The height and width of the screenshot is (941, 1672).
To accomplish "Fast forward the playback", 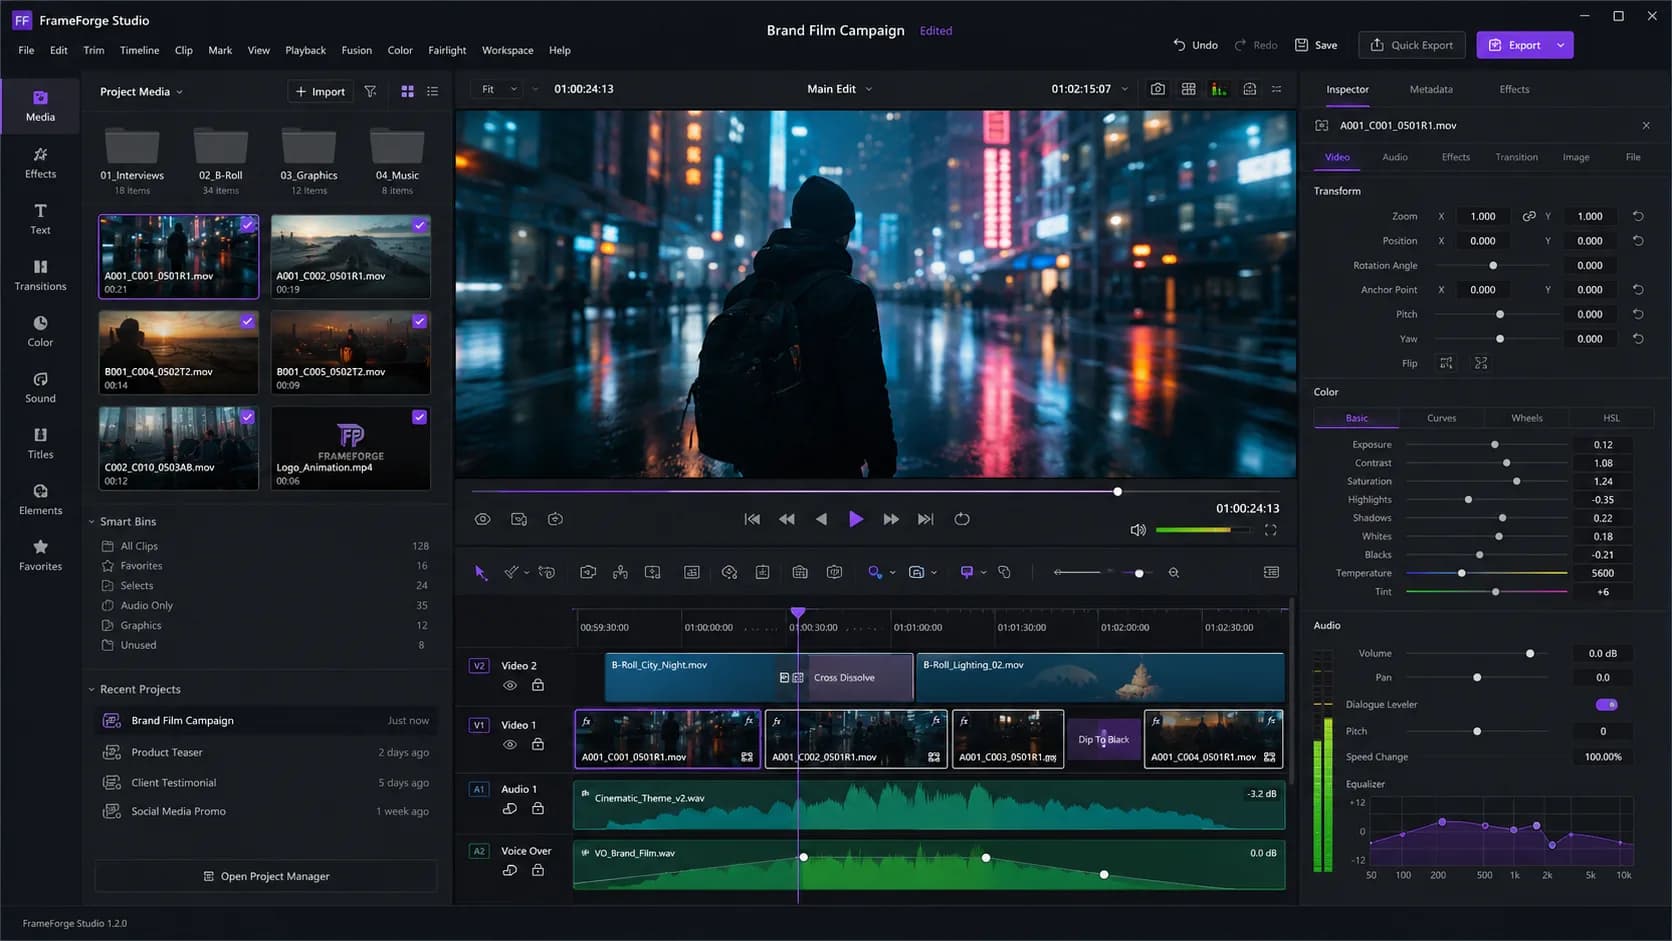I will pos(891,519).
